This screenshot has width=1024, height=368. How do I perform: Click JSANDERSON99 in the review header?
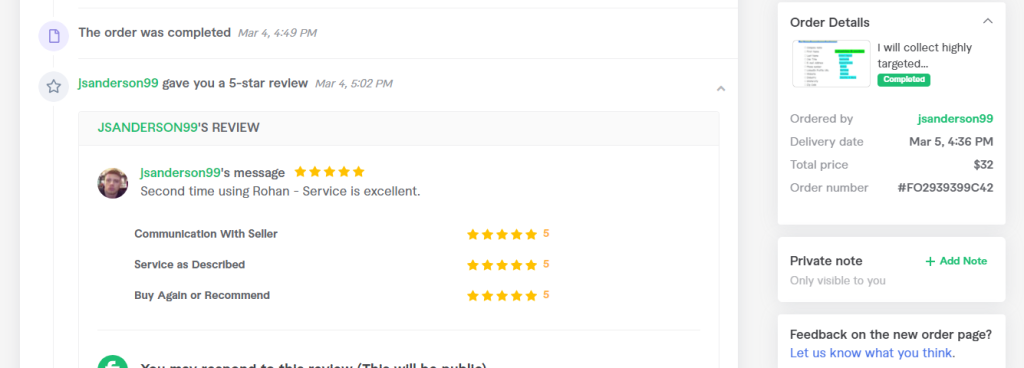pyautogui.click(x=148, y=128)
